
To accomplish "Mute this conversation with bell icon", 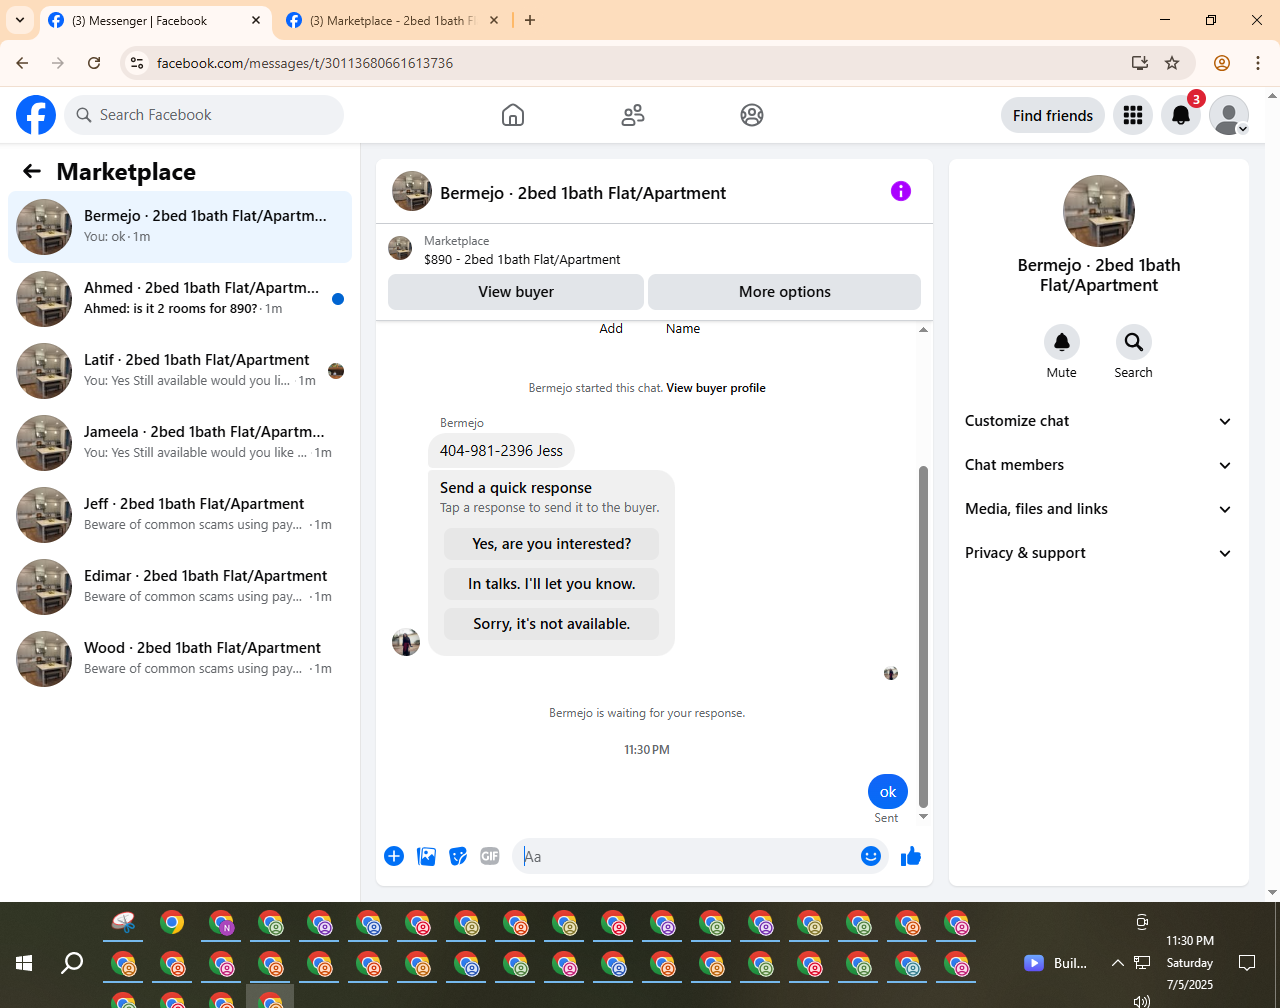I will tap(1062, 343).
